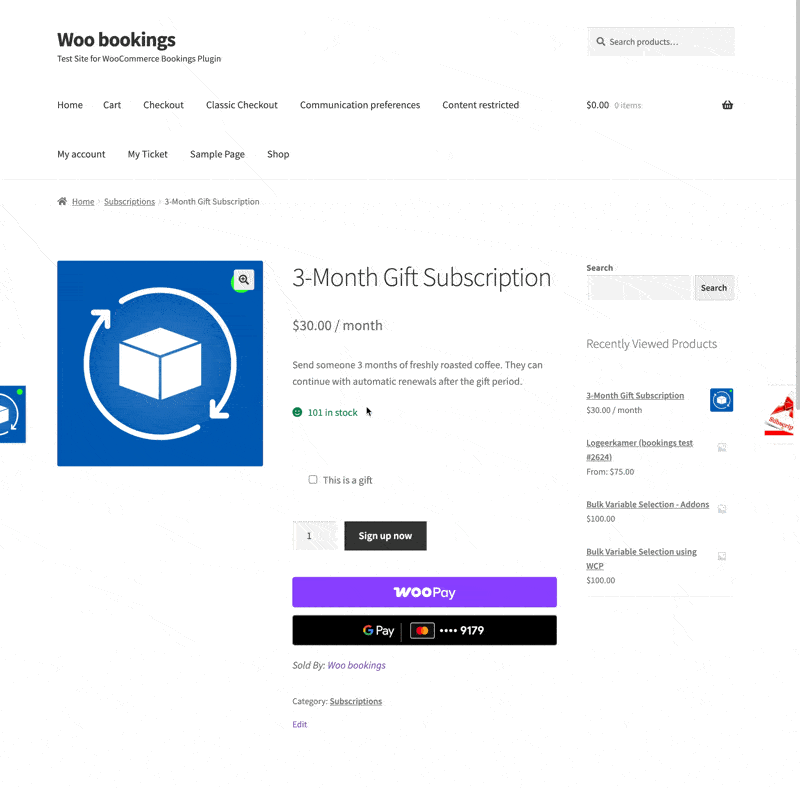Open the next product thumbnail on right edge
This screenshot has width=800, height=788.
click(780, 414)
